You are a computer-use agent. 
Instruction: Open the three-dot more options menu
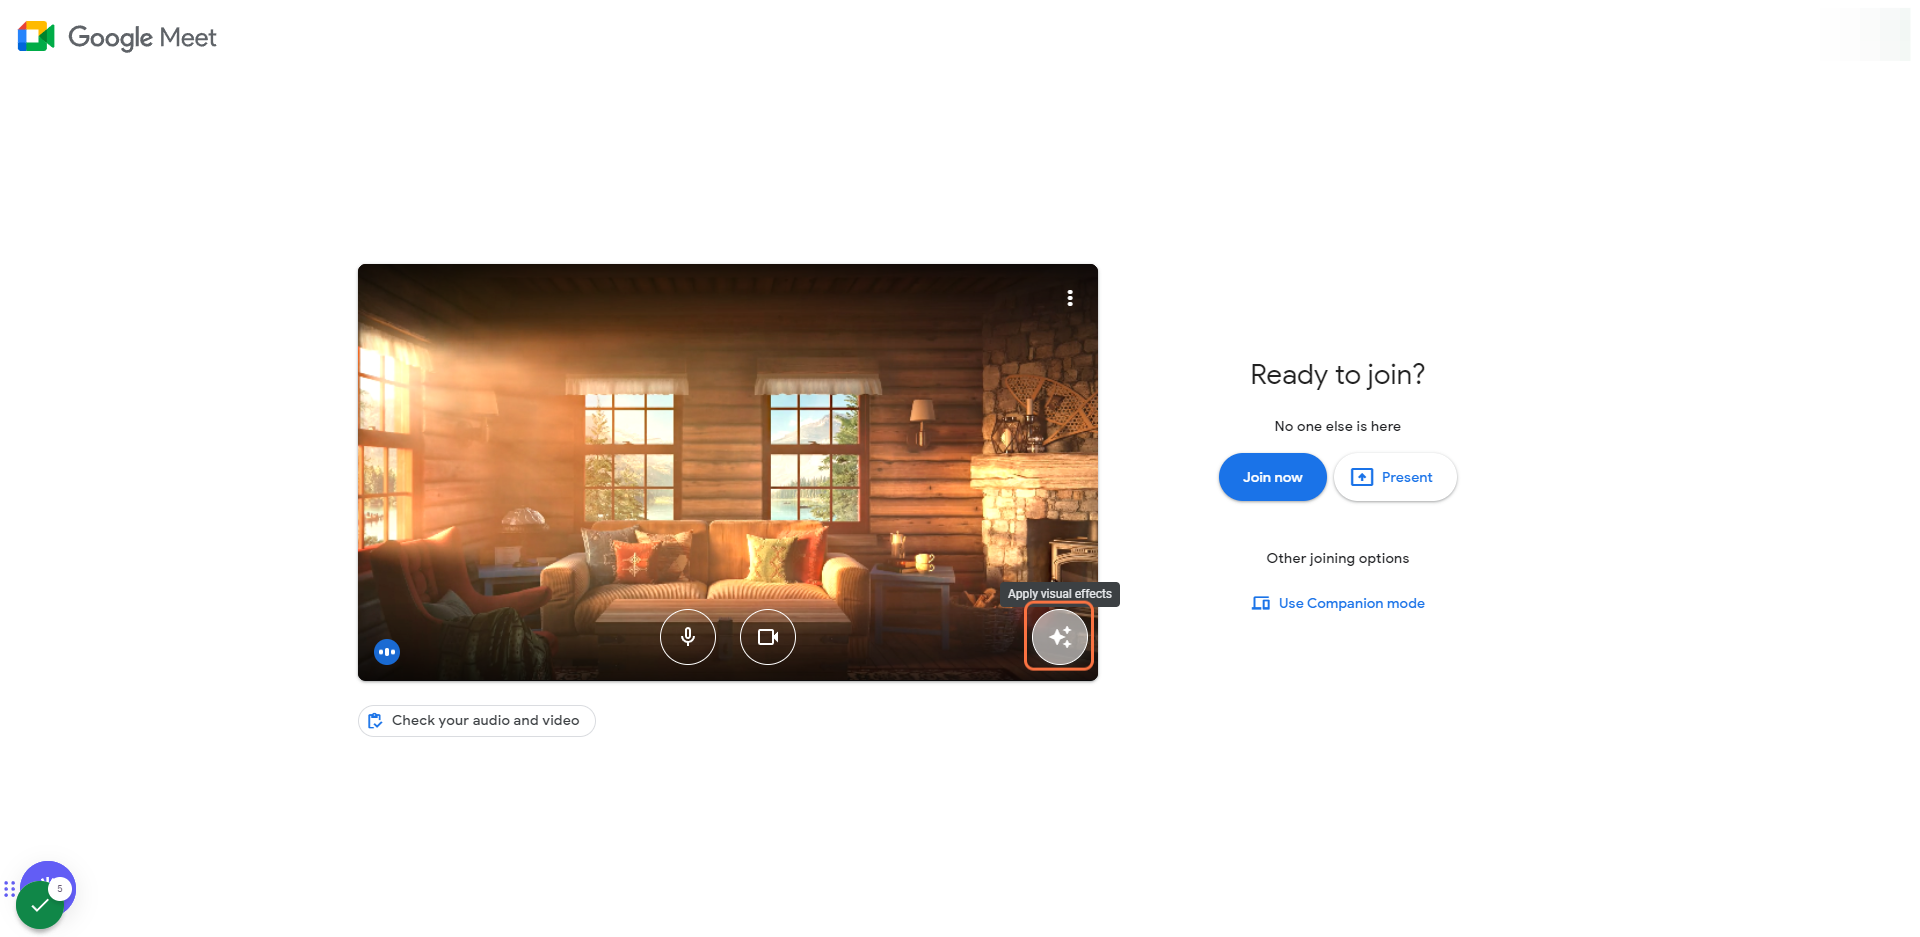click(x=1070, y=298)
